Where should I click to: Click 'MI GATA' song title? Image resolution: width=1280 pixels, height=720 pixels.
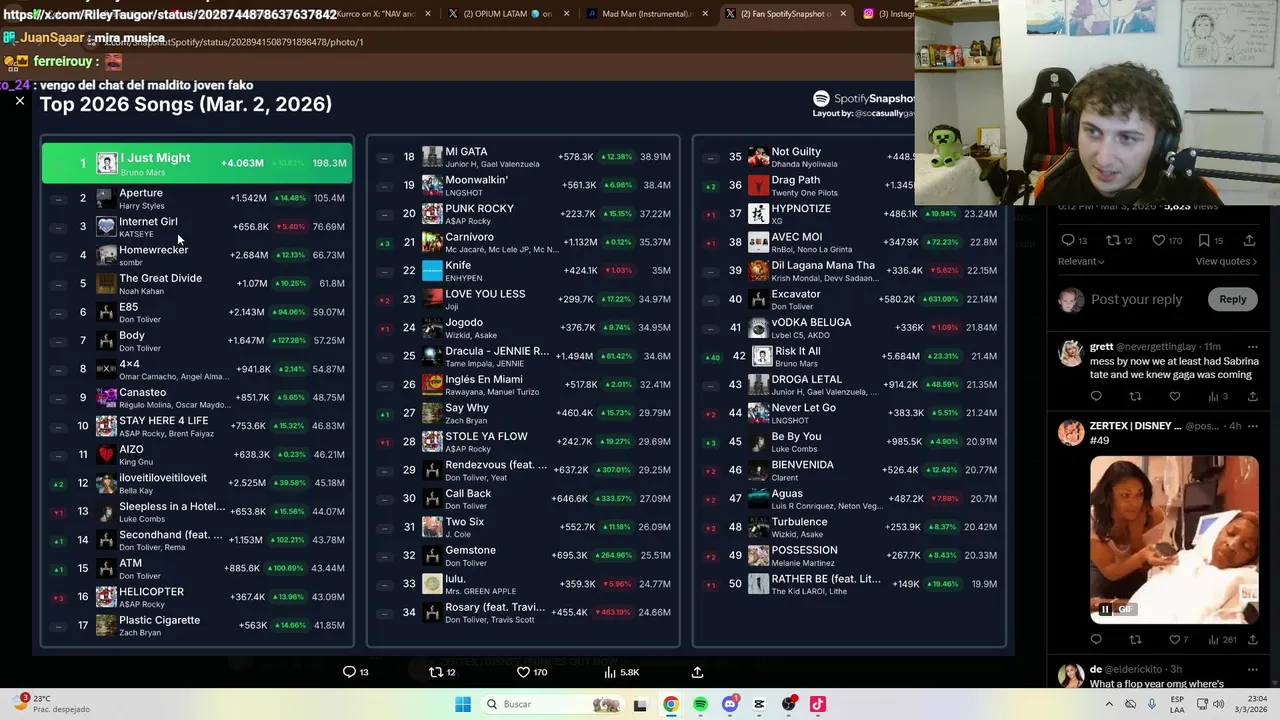click(x=466, y=152)
